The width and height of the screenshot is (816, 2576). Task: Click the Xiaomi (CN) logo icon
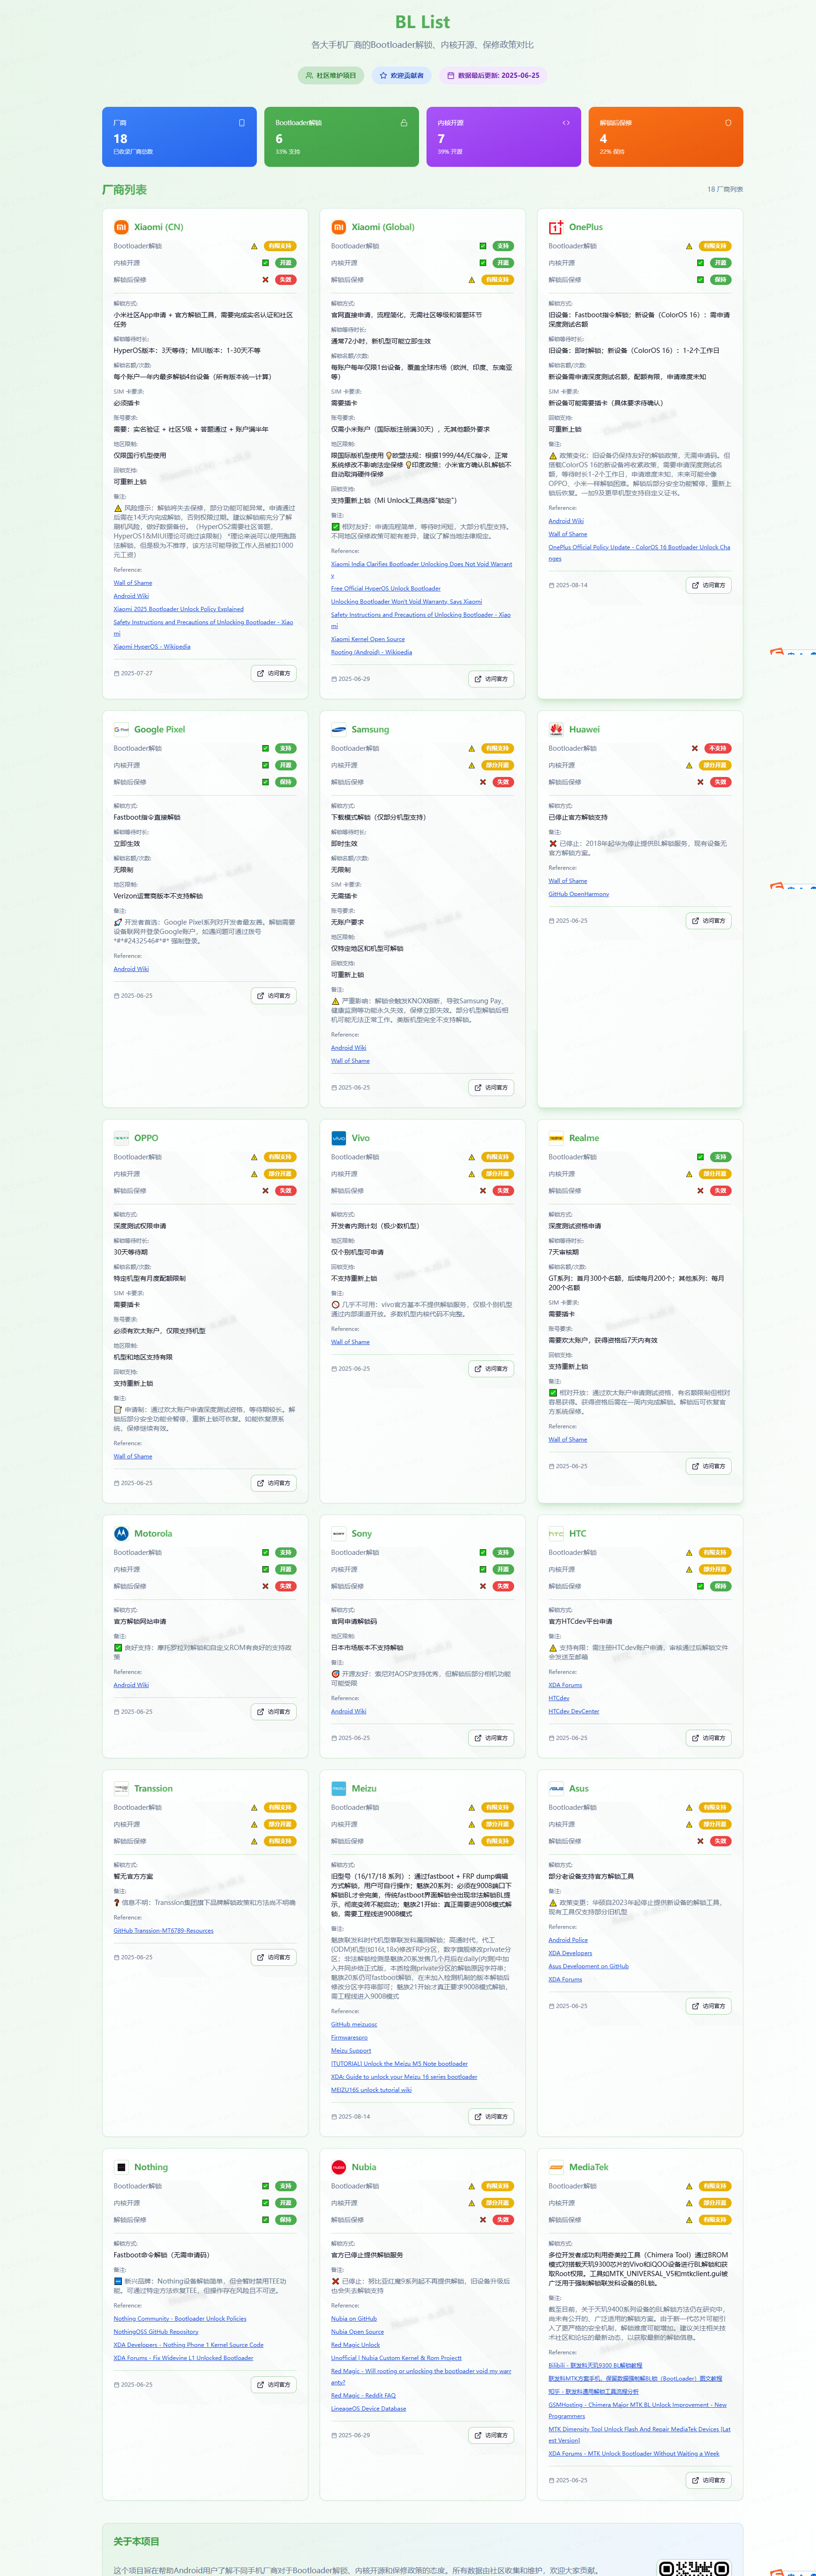point(121,227)
